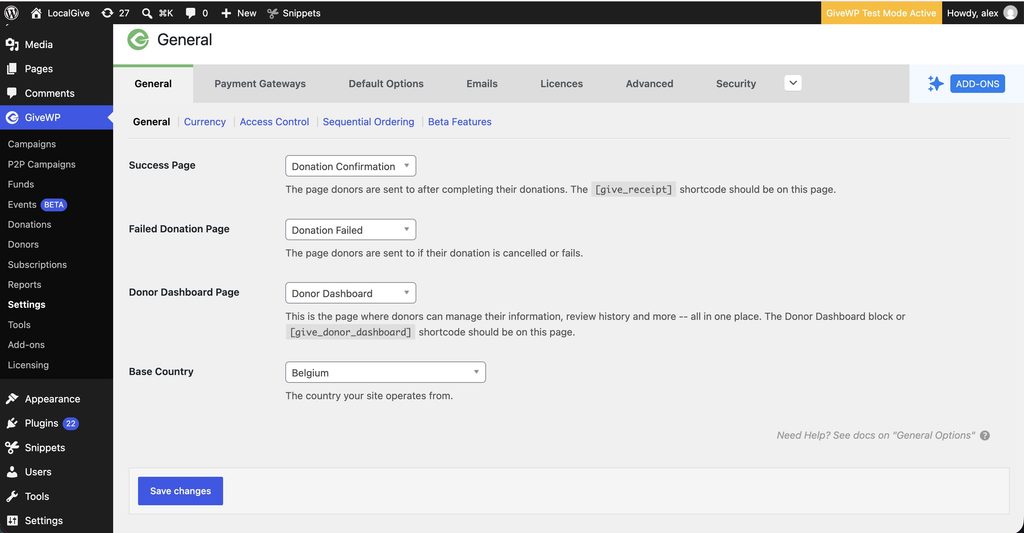Switch to the Default Options tab
The width and height of the screenshot is (1024, 533).
(x=386, y=84)
